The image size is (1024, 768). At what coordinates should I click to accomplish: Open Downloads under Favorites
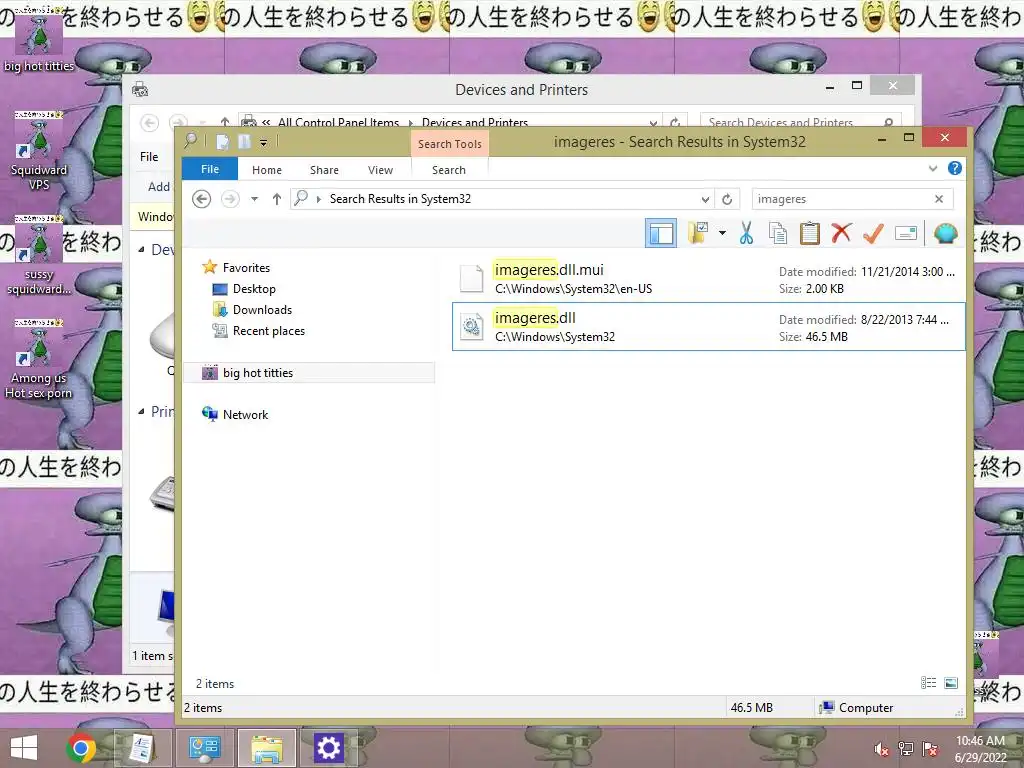262,310
